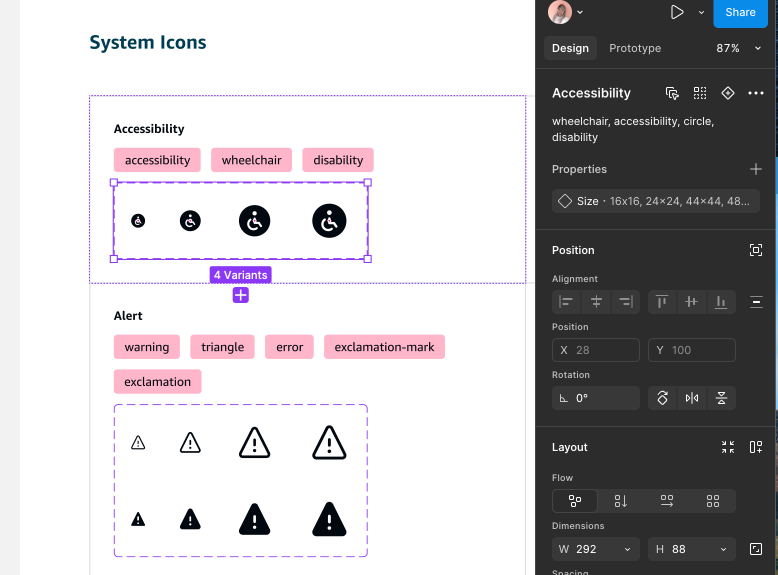778x575 pixels.
Task: Align bottom edges
Action: point(721,302)
